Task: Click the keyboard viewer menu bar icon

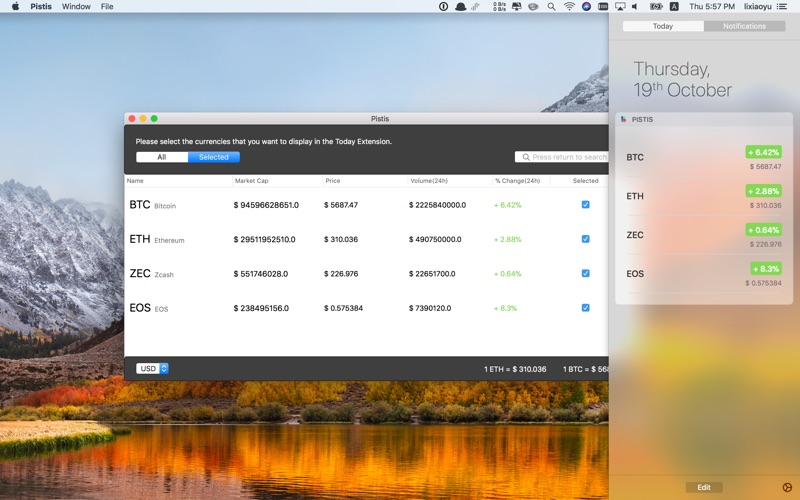Action: click(603, 7)
